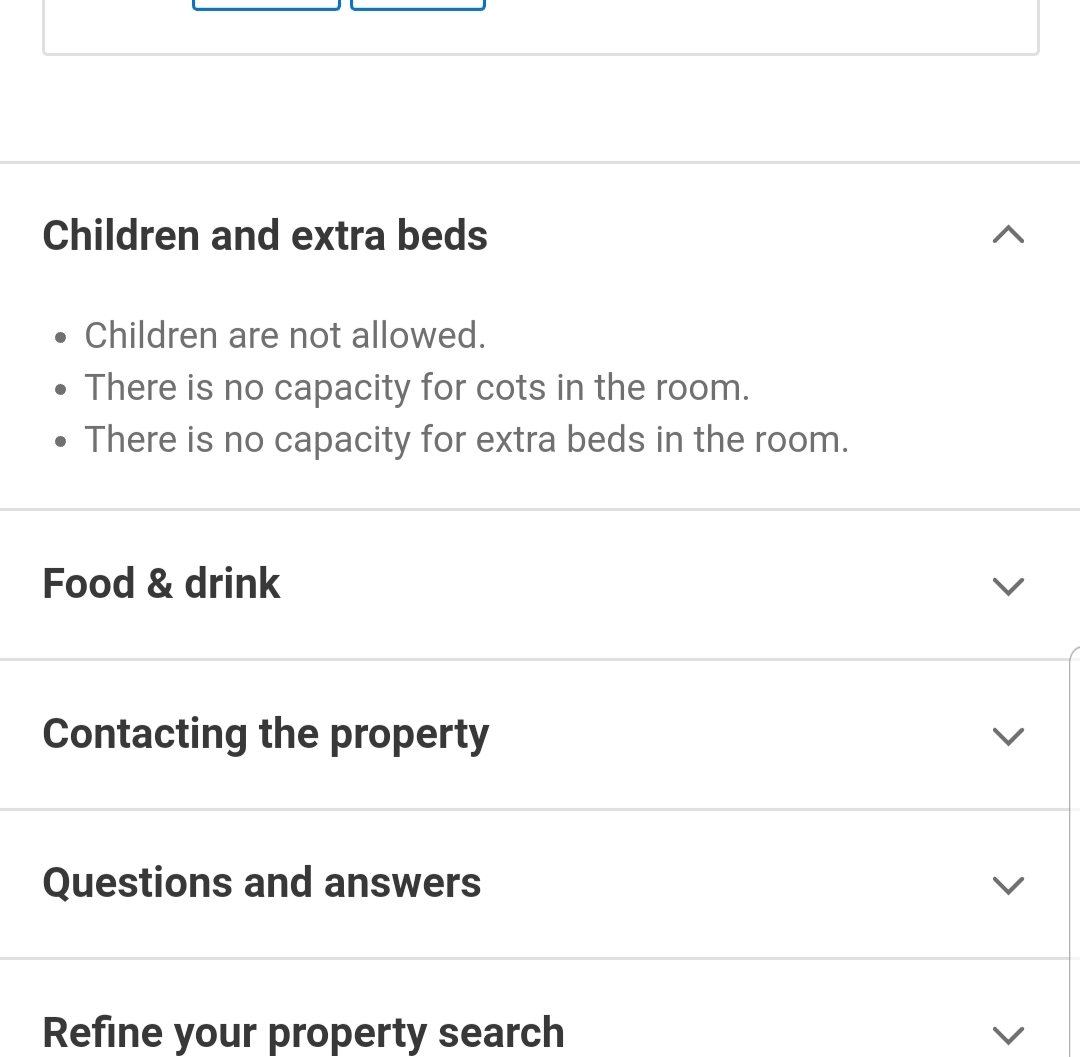Image resolution: width=1080 pixels, height=1057 pixels.
Task: Click the 'no capacity for extra beds' line
Action: [466, 439]
